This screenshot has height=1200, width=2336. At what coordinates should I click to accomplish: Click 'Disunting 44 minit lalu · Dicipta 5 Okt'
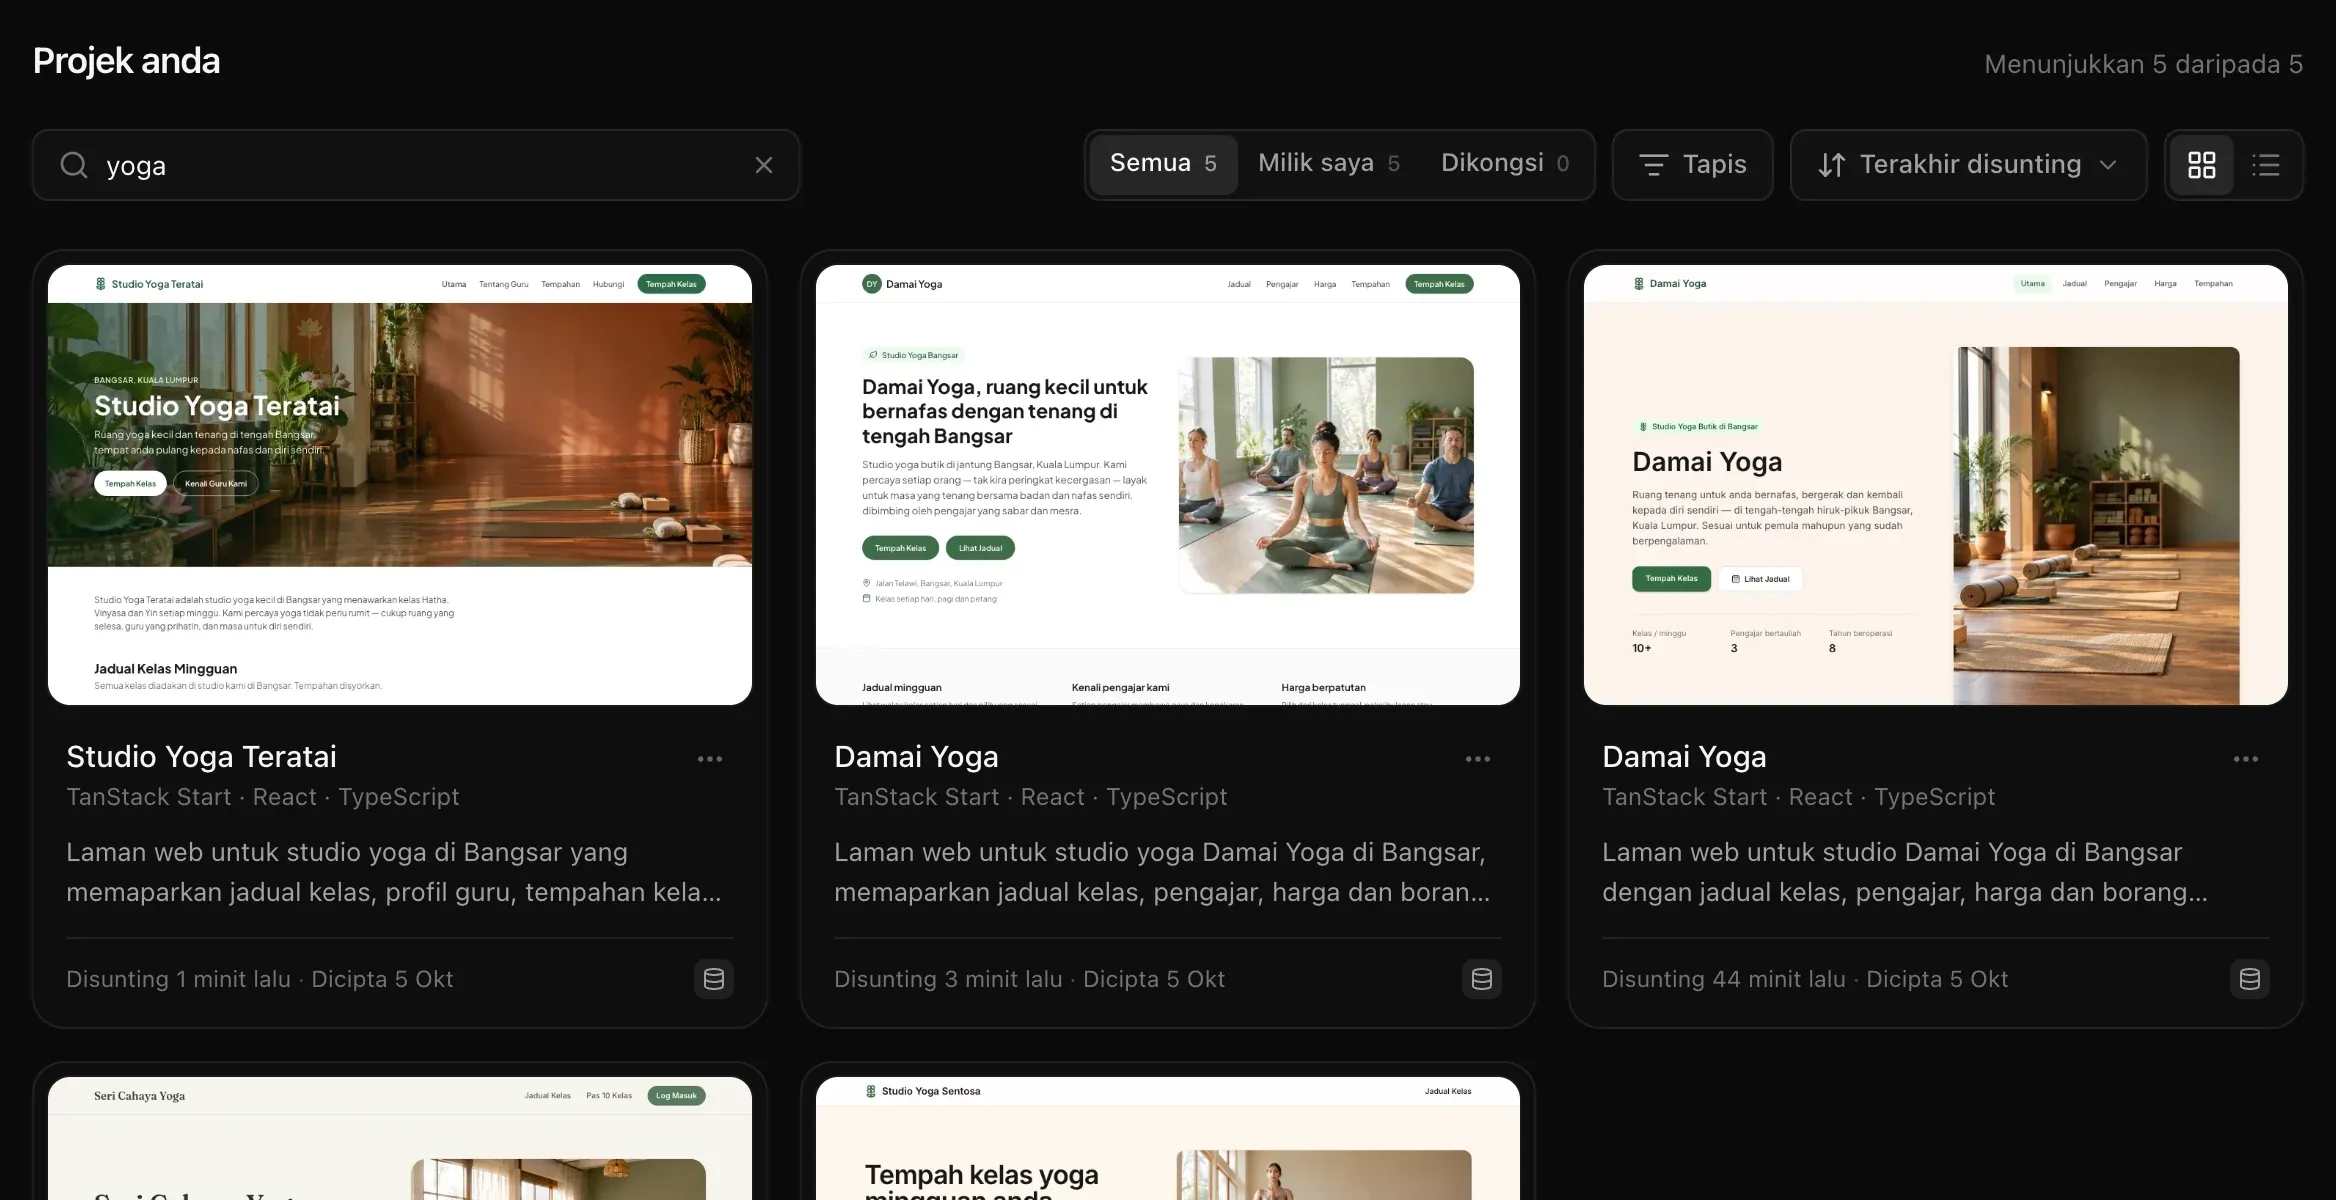tap(1805, 979)
